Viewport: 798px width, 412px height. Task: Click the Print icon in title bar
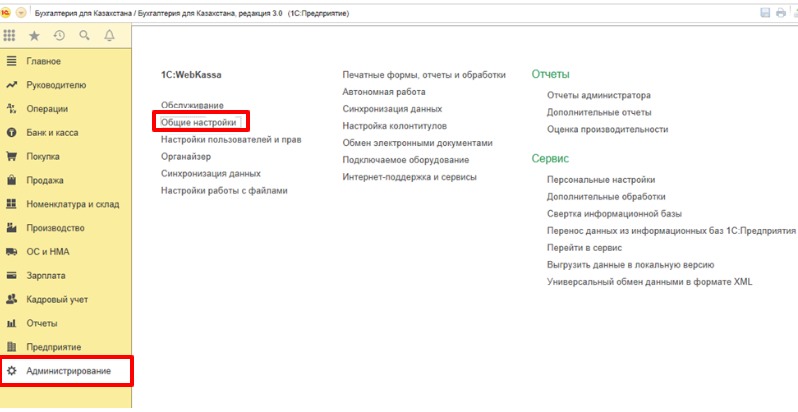click(781, 13)
